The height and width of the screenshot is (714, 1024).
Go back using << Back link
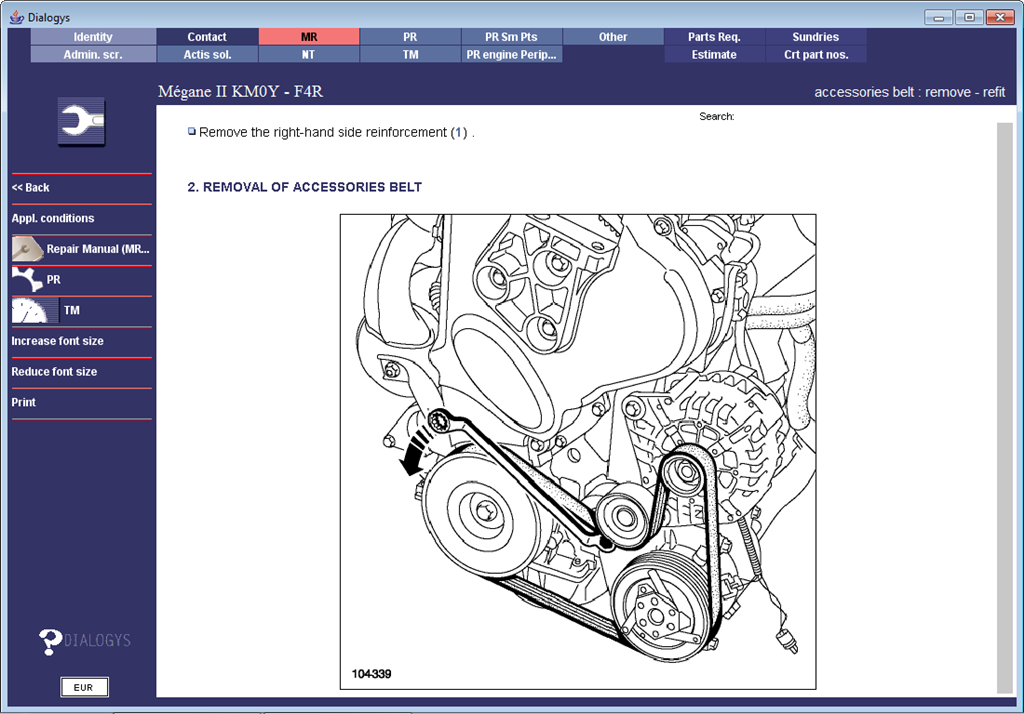click(31, 188)
